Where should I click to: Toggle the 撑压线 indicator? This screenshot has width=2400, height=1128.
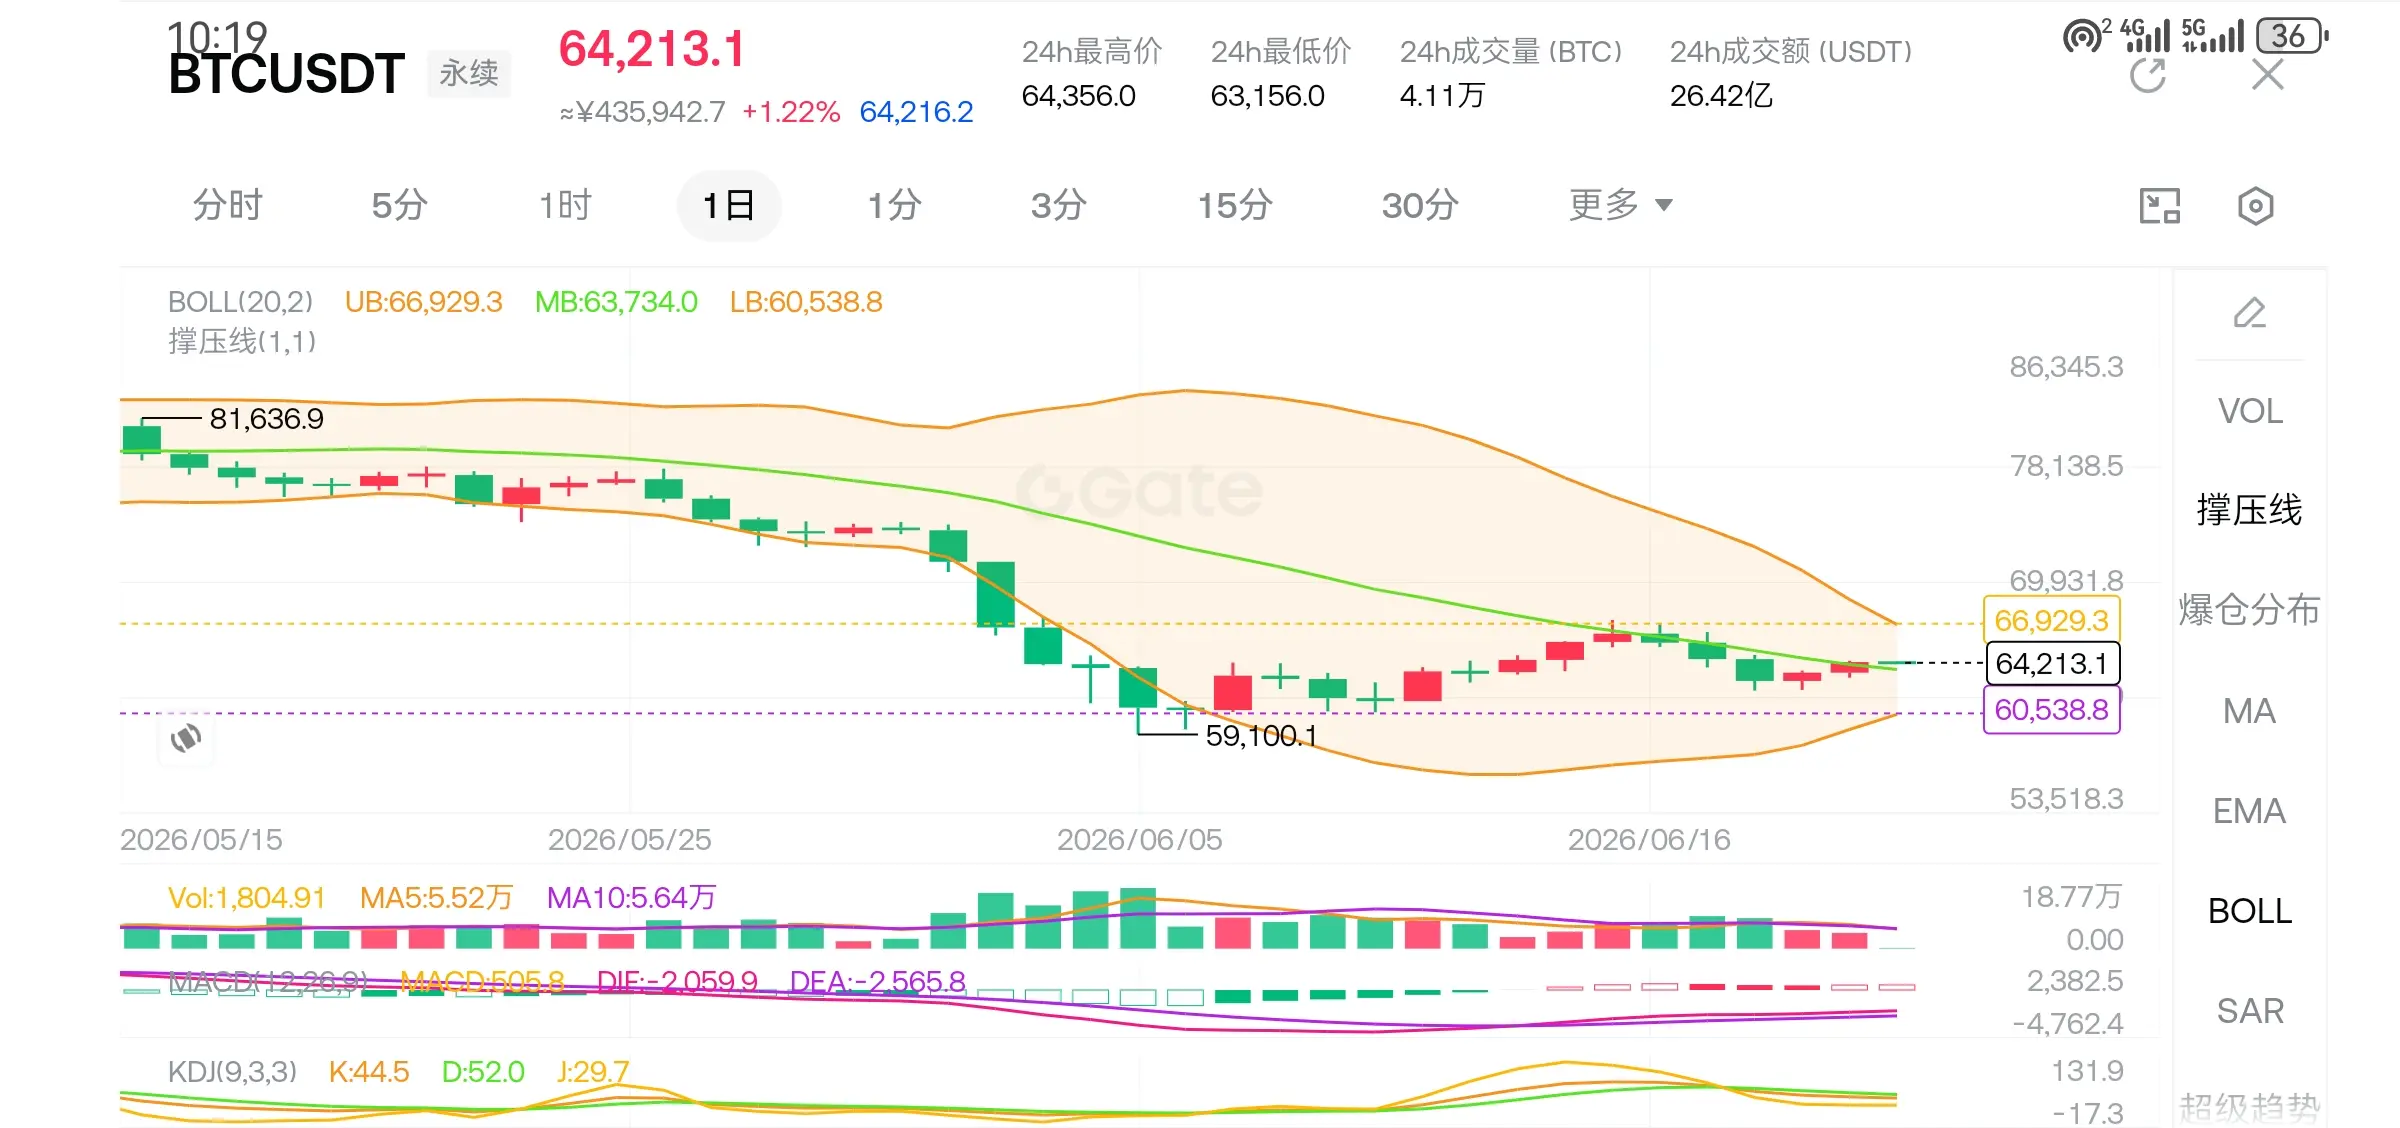click(2250, 510)
